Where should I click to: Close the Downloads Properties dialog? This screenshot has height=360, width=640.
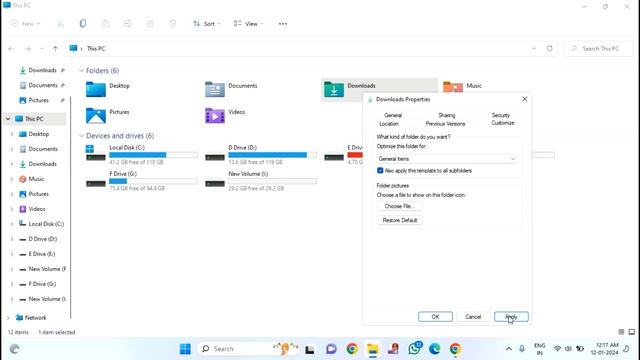pos(524,99)
